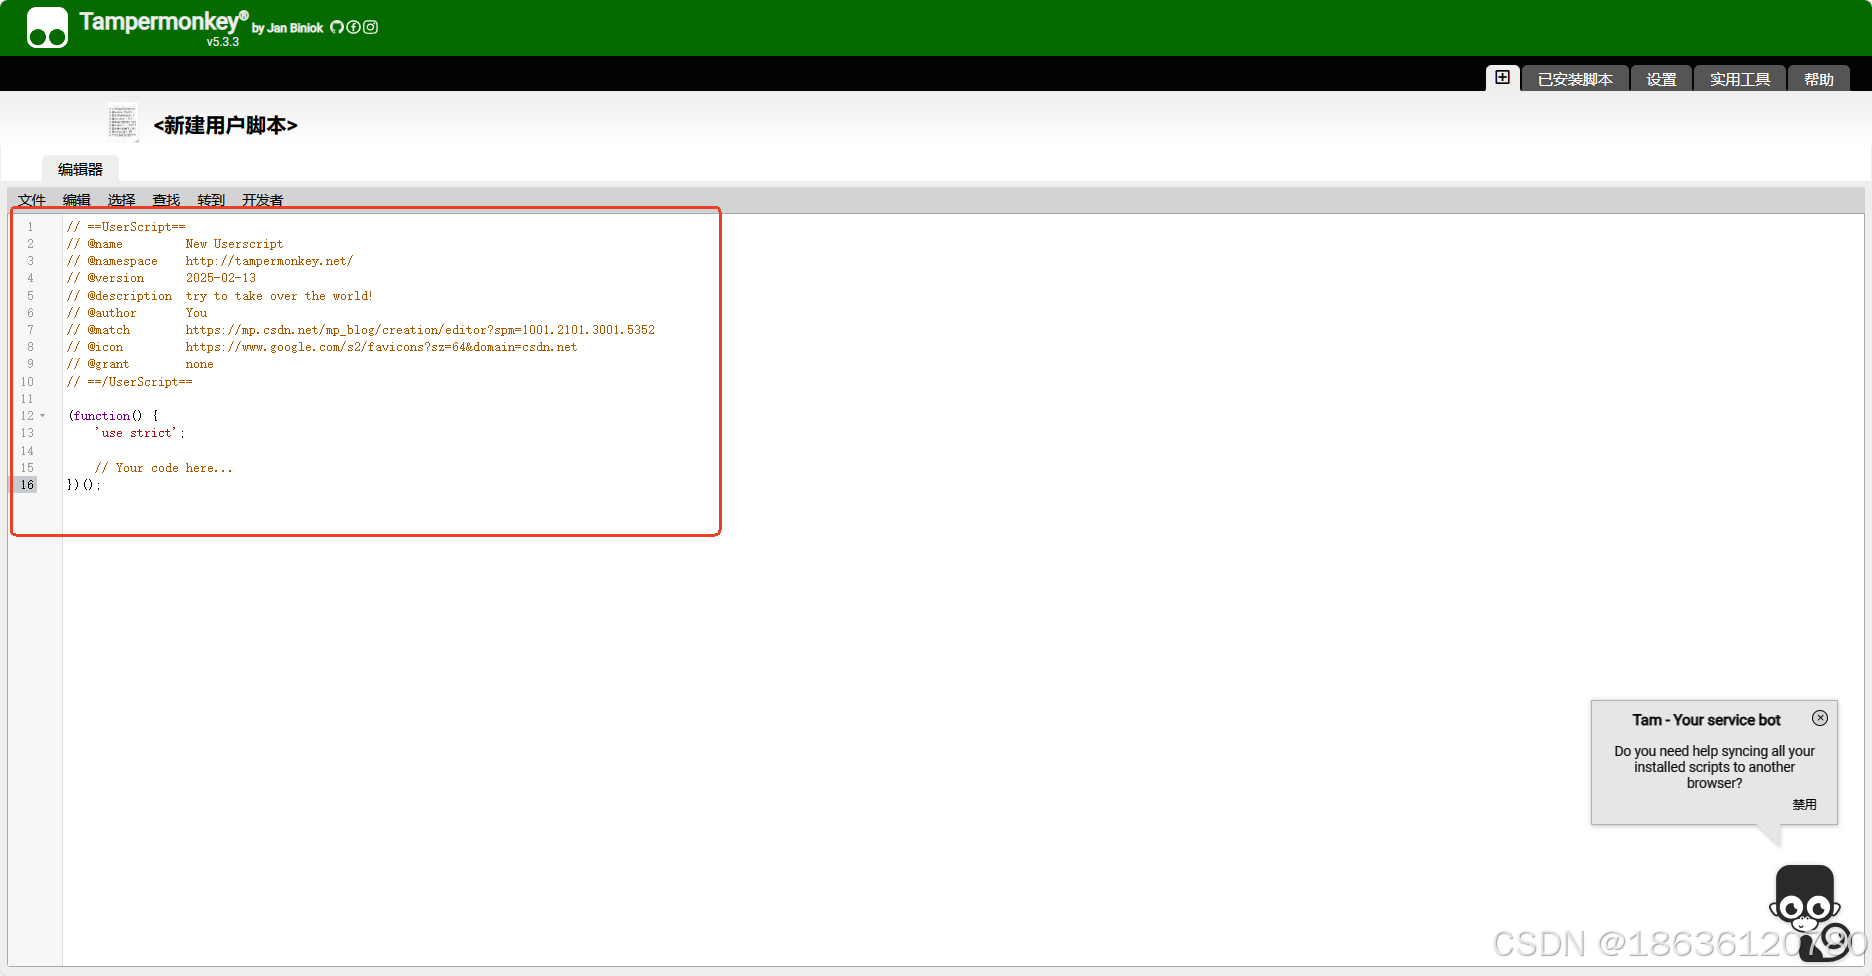Open the 选择 menu
Image resolution: width=1872 pixels, height=976 pixels.
pyautogui.click(x=122, y=200)
